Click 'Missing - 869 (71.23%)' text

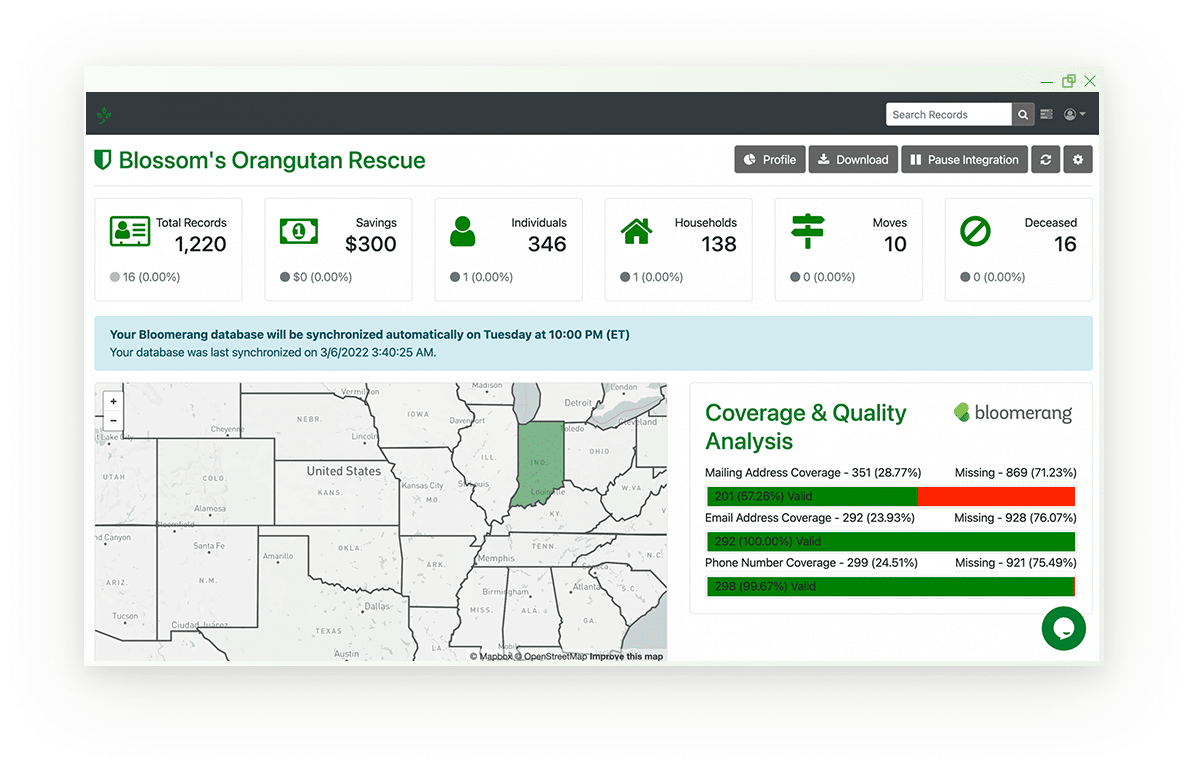coord(1015,473)
